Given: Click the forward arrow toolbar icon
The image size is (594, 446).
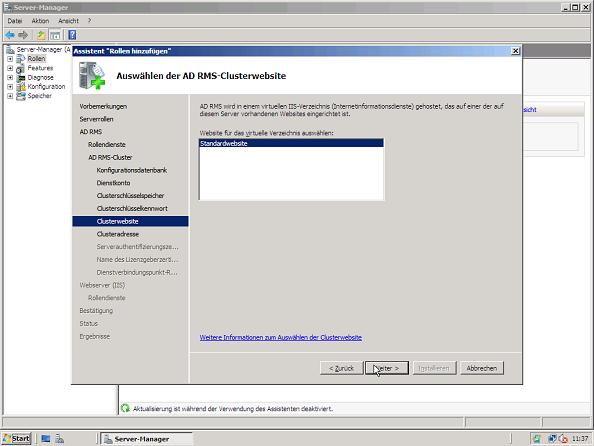Looking at the screenshot, I should (x=23, y=35).
